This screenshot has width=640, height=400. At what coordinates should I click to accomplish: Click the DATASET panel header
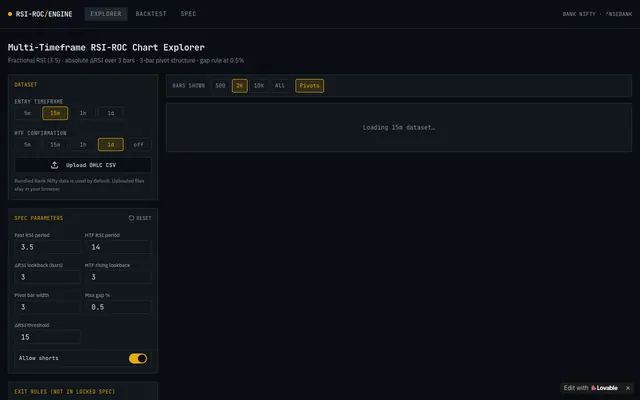(26, 84)
